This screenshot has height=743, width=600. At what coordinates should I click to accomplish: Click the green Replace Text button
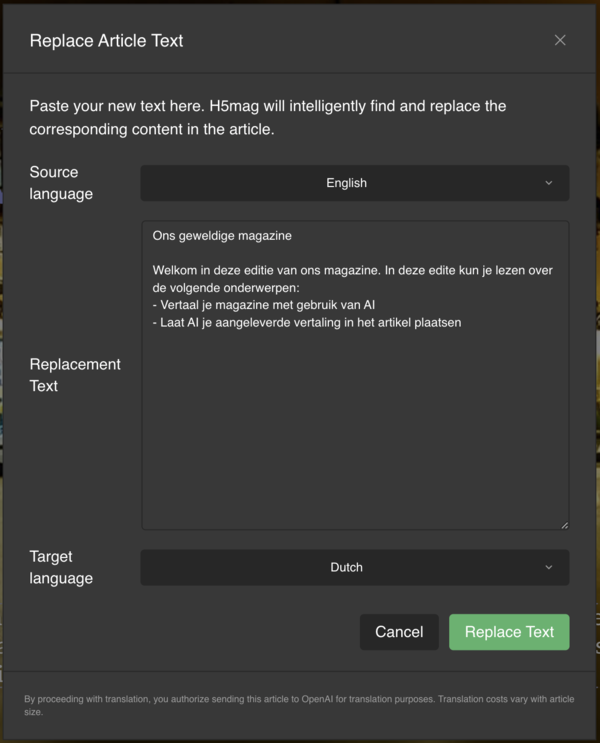pyautogui.click(x=509, y=632)
